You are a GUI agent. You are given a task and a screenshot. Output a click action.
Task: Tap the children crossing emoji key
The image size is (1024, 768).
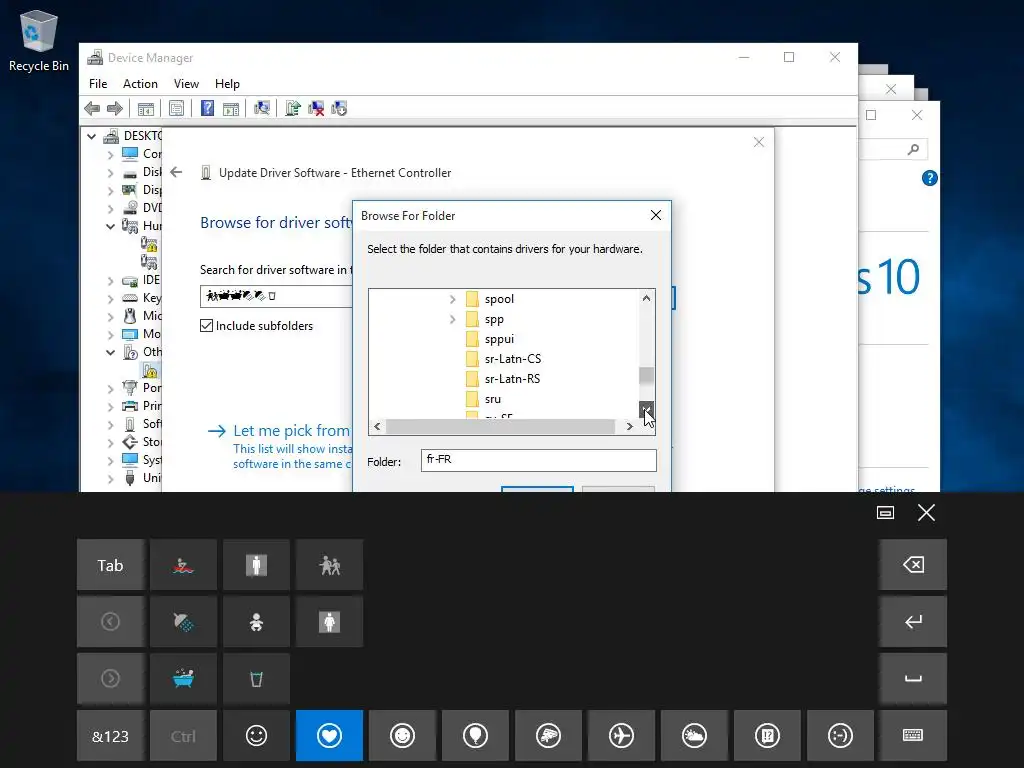[x=329, y=565]
